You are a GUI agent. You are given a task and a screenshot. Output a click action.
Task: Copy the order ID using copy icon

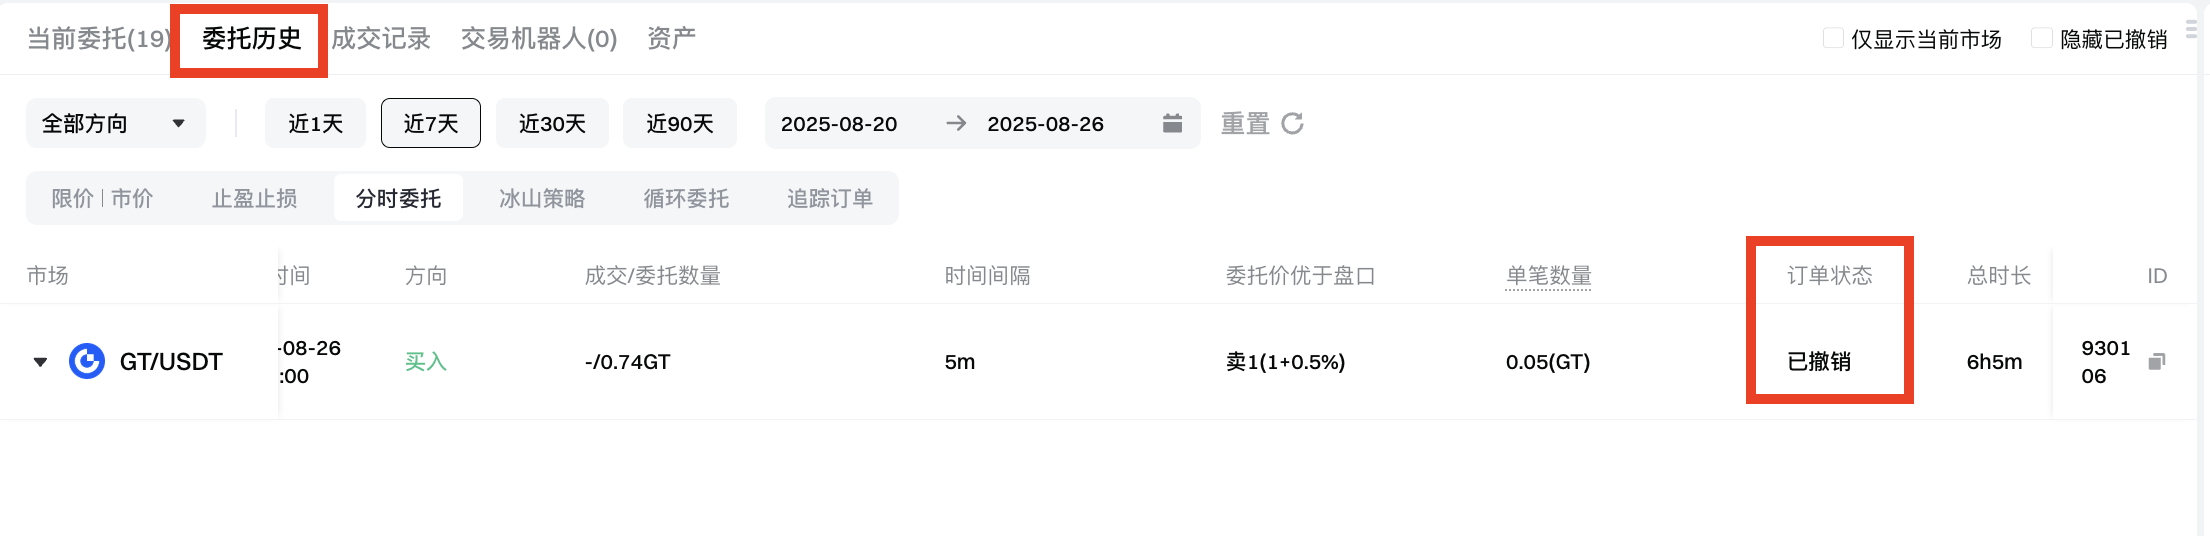tap(2157, 362)
